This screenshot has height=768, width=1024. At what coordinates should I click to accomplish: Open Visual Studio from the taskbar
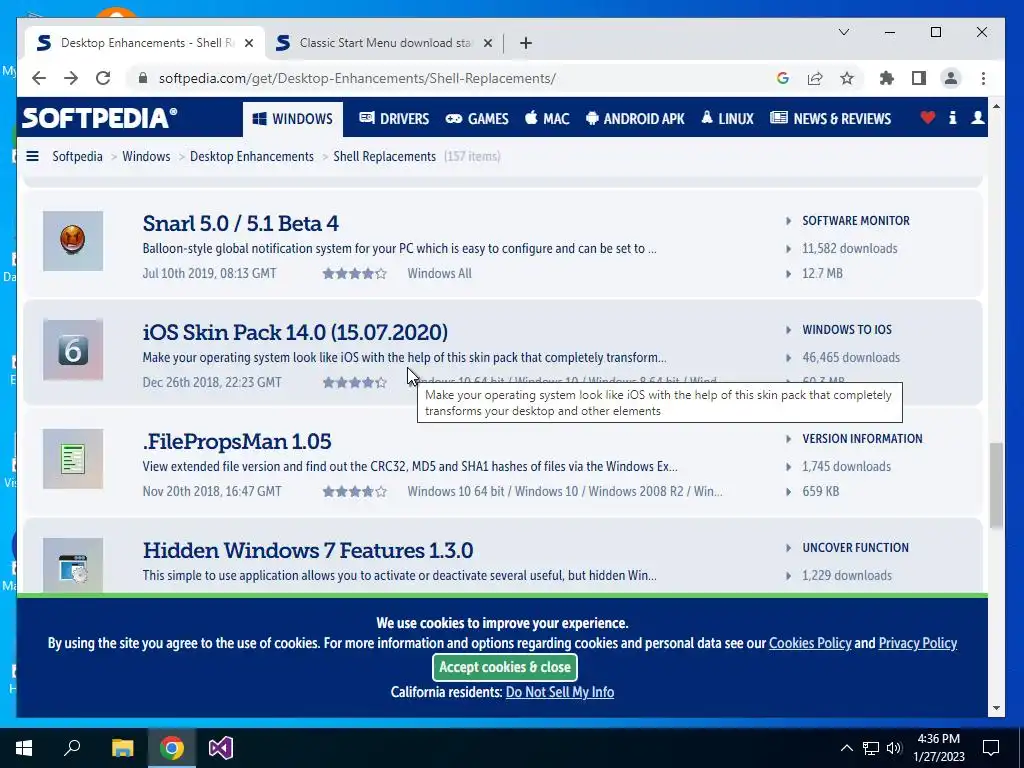click(x=221, y=748)
